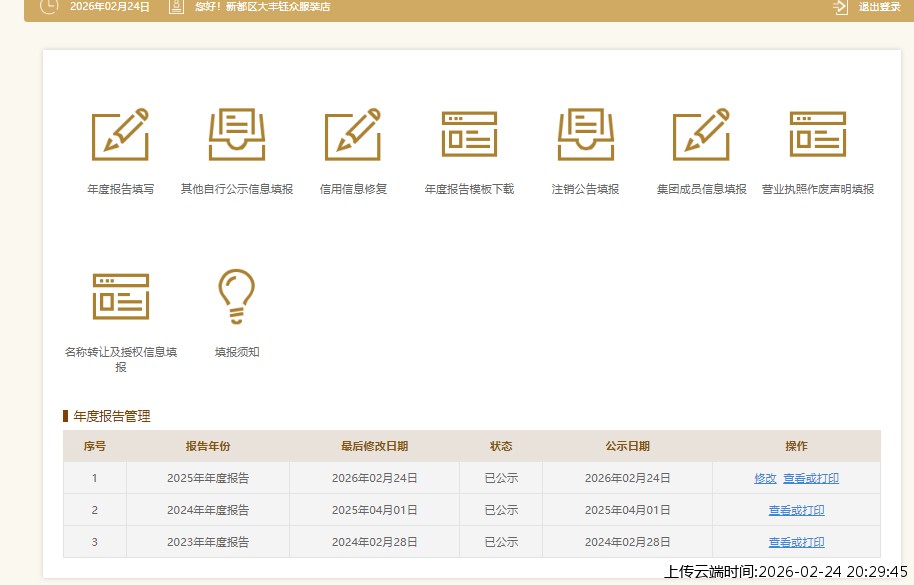Click the clock icon beside the date
Viewport: 914px width, 585px height.
(49, 8)
